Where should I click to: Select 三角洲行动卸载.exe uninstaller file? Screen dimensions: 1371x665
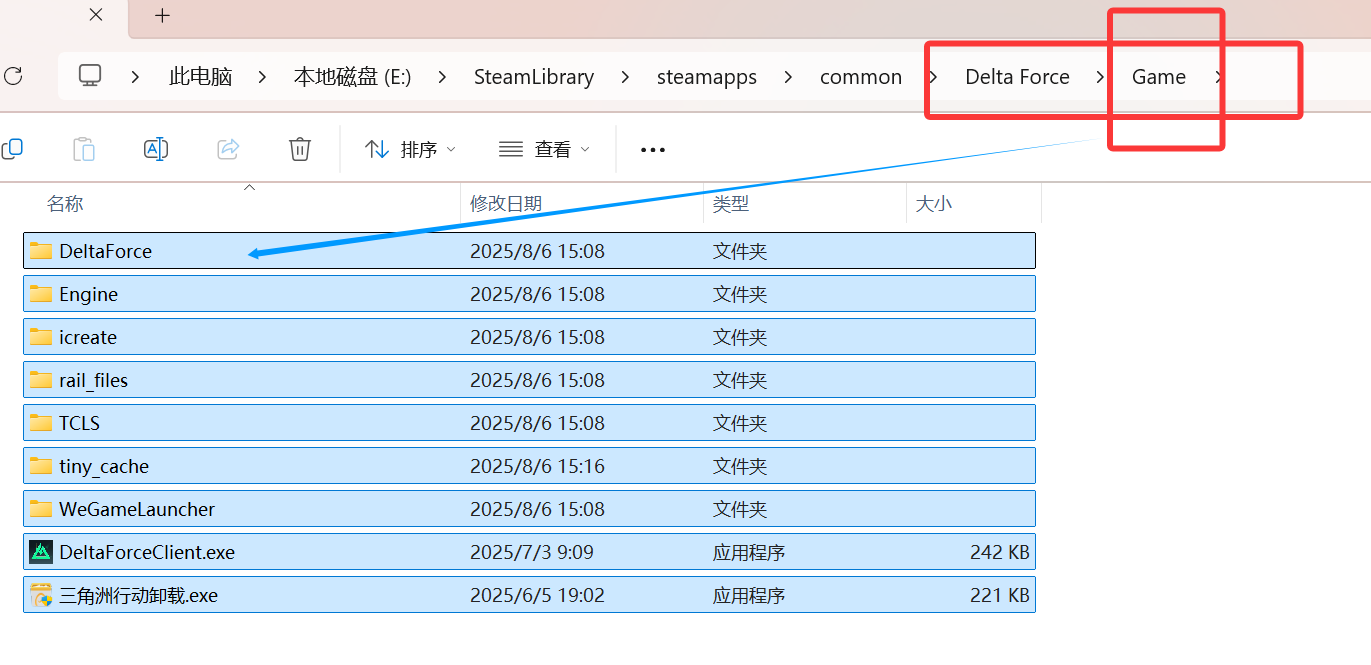click(138, 595)
